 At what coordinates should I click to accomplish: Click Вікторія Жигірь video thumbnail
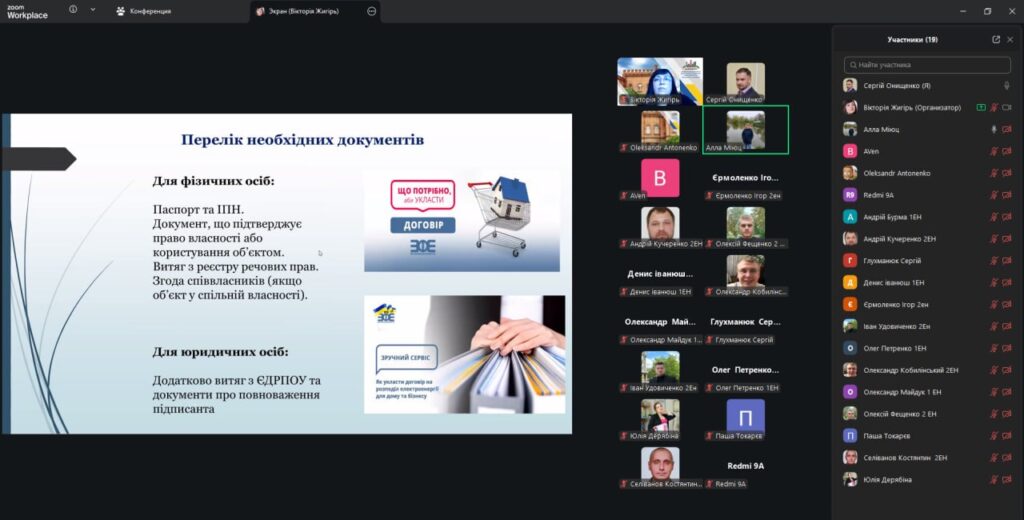coord(659,81)
